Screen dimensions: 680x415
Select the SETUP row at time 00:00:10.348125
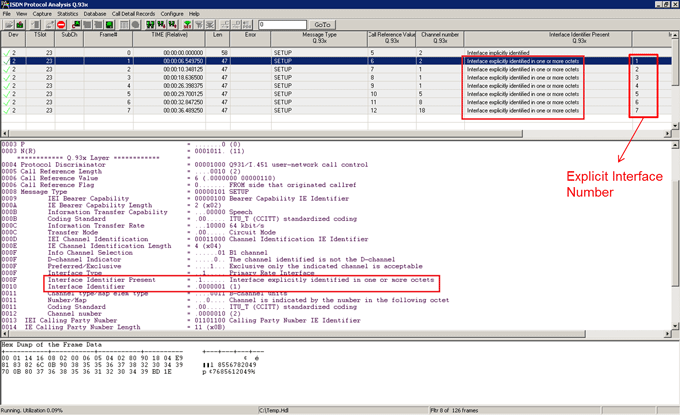coord(336,69)
